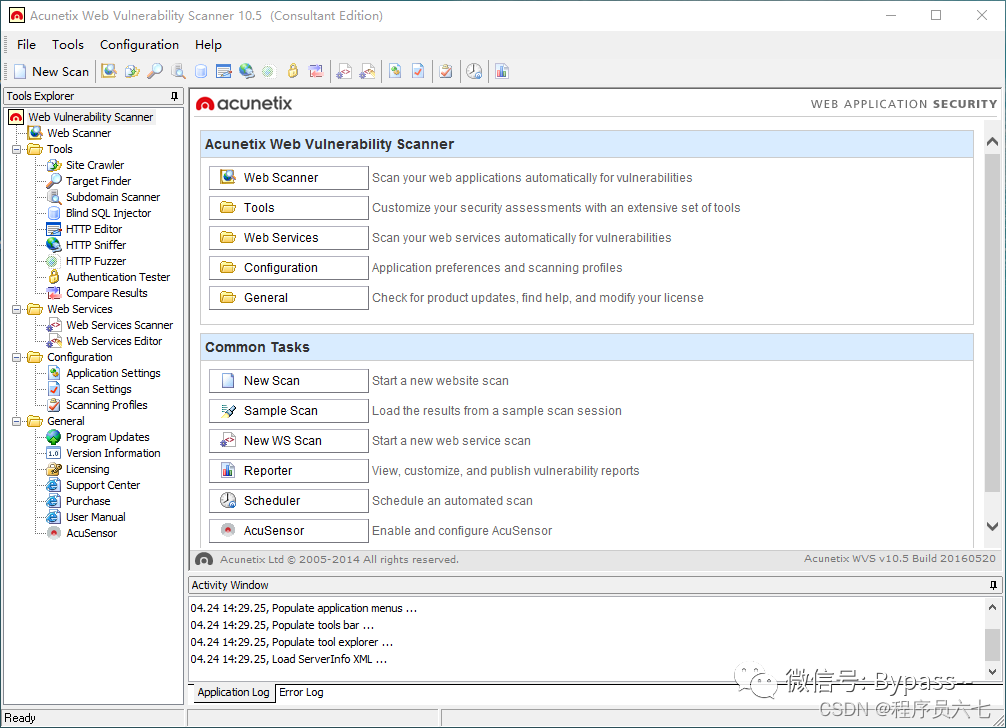Select HTTP Fuzzer in the tree
Viewport: 1006px width, 728px height.
(96, 261)
